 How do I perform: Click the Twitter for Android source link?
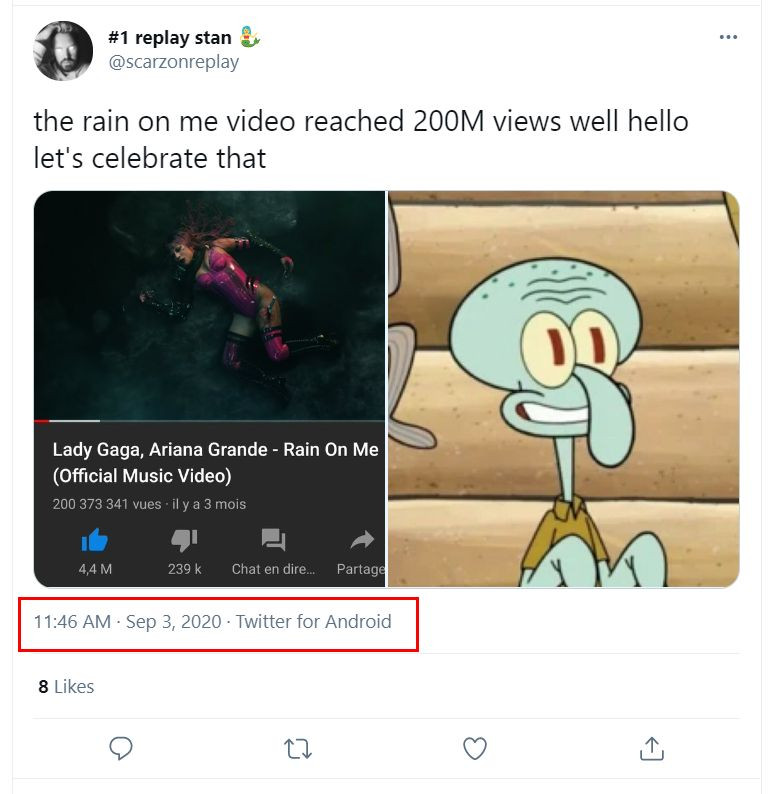[x=313, y=622]
